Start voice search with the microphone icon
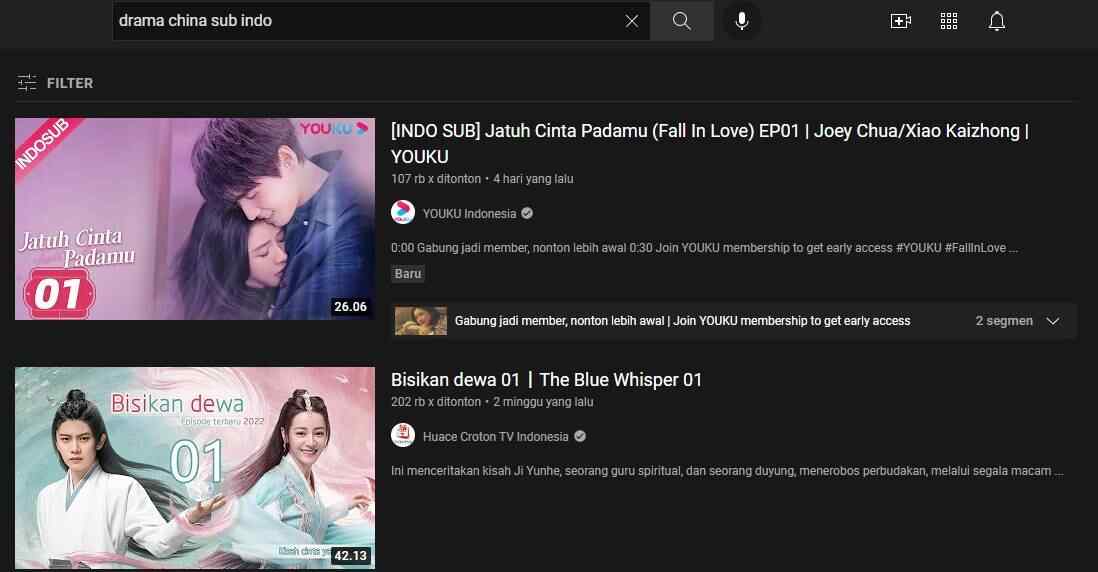1098x572 pixels. [x=742, y=21]
